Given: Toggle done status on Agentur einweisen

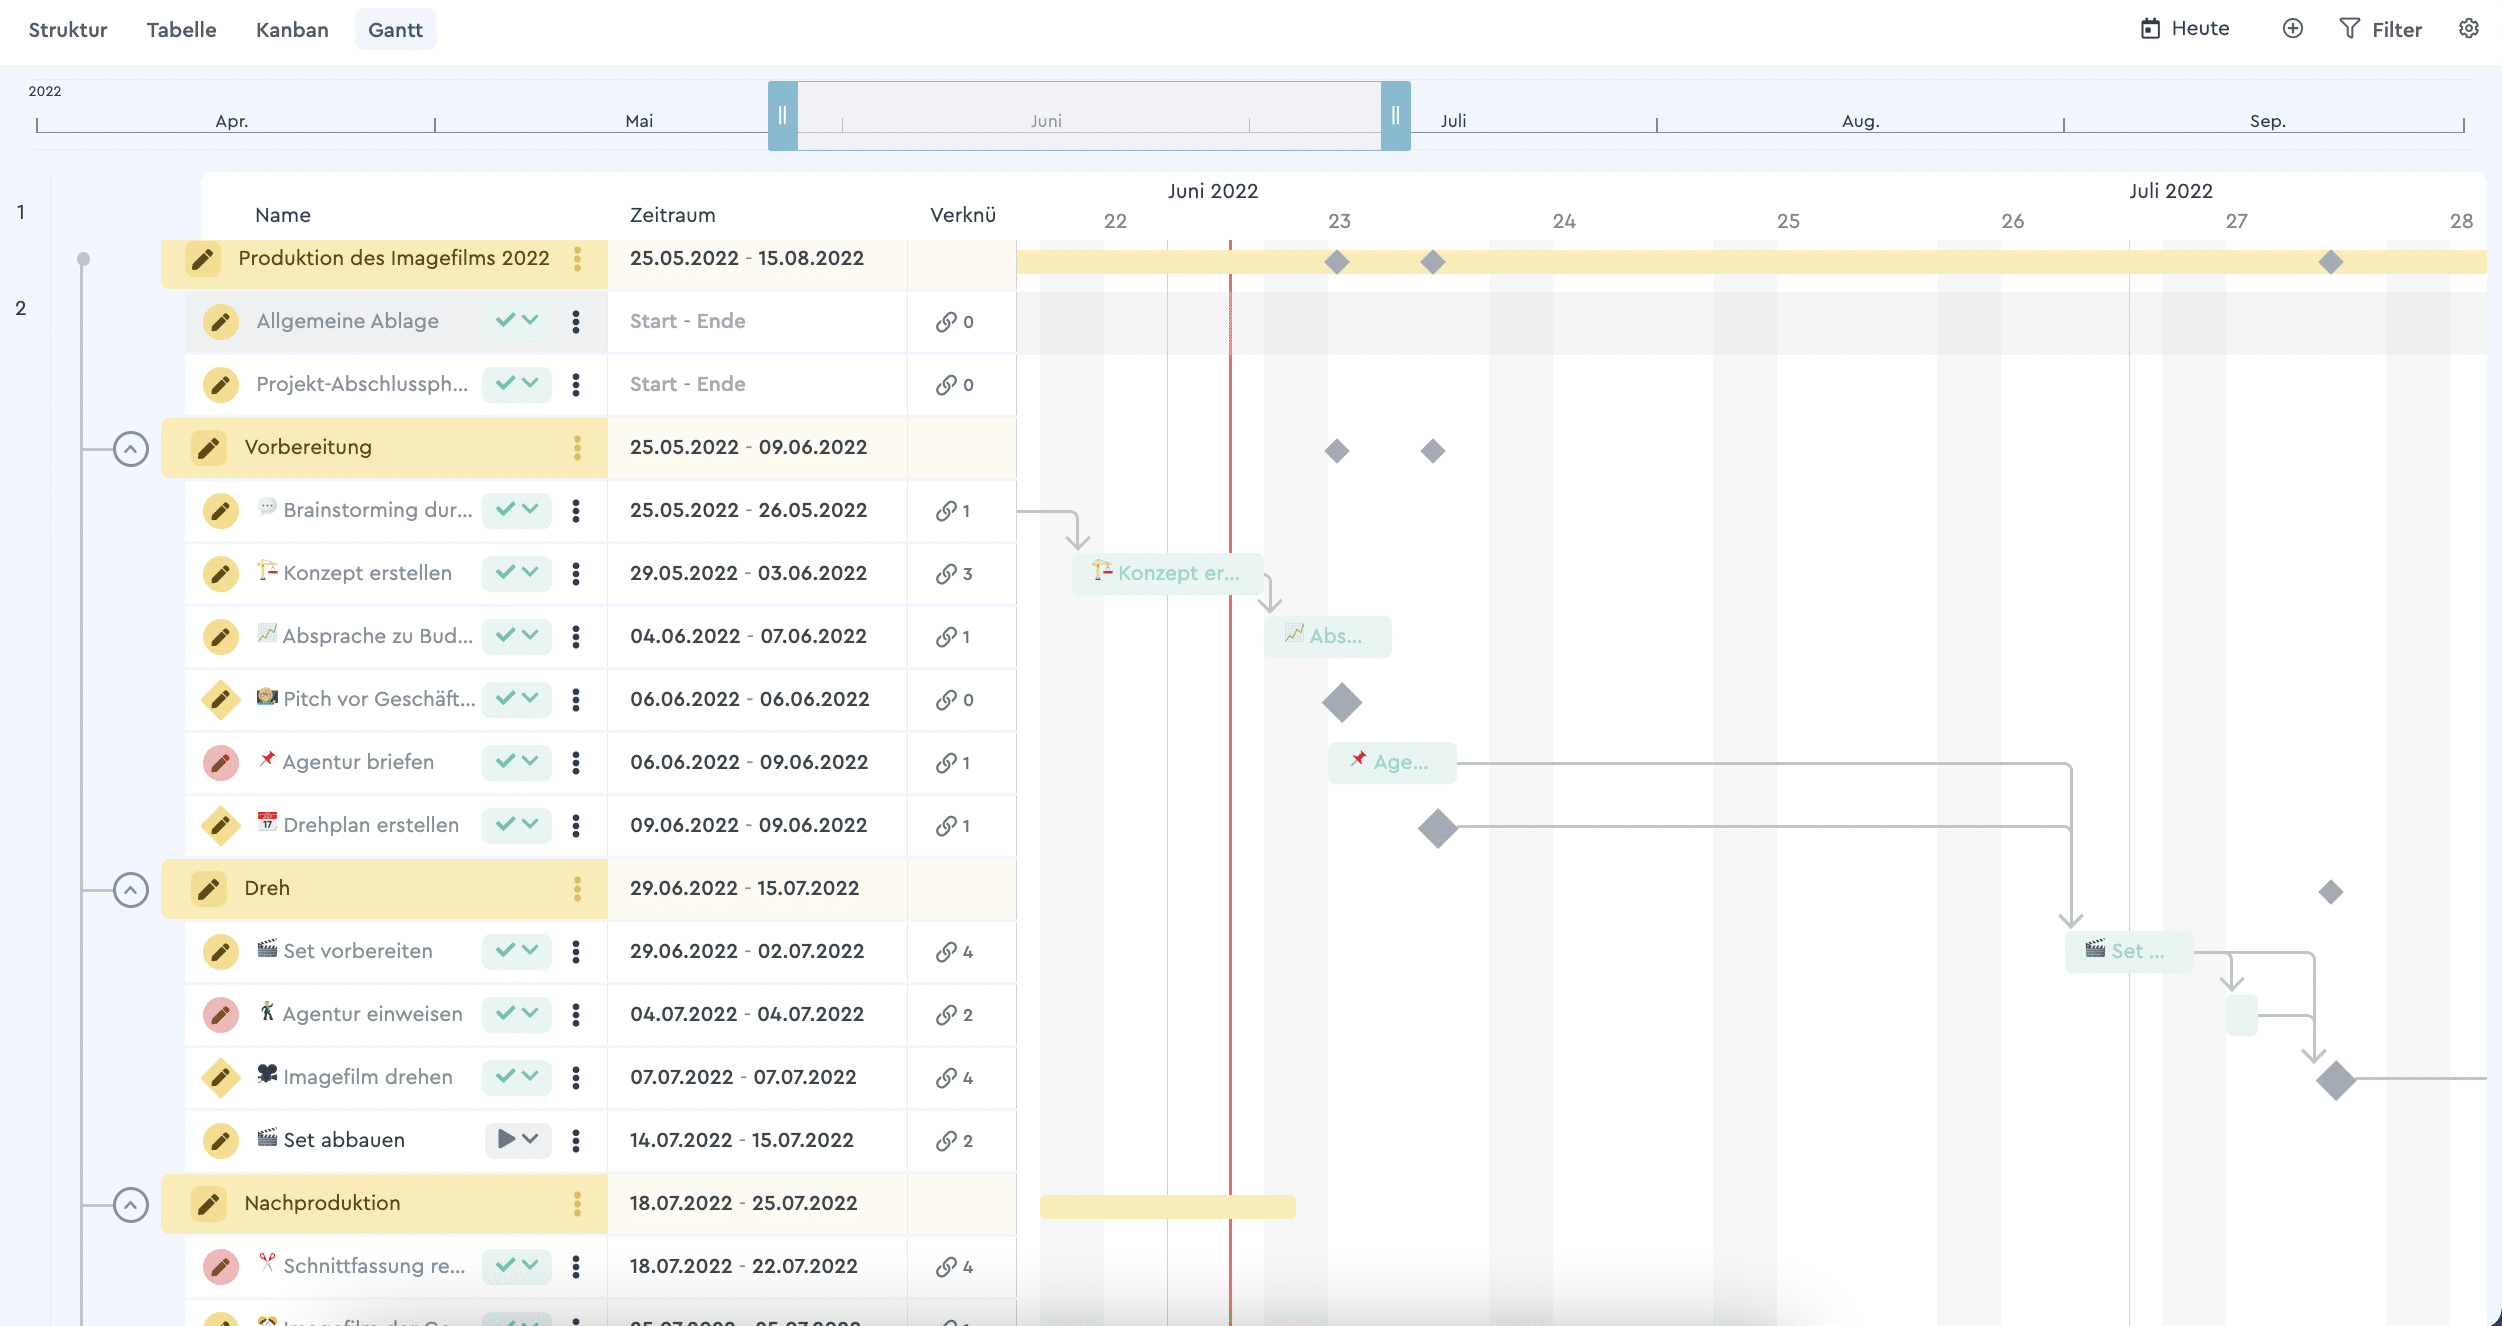Looking at the screenshot, I should tap(505, 1013).
